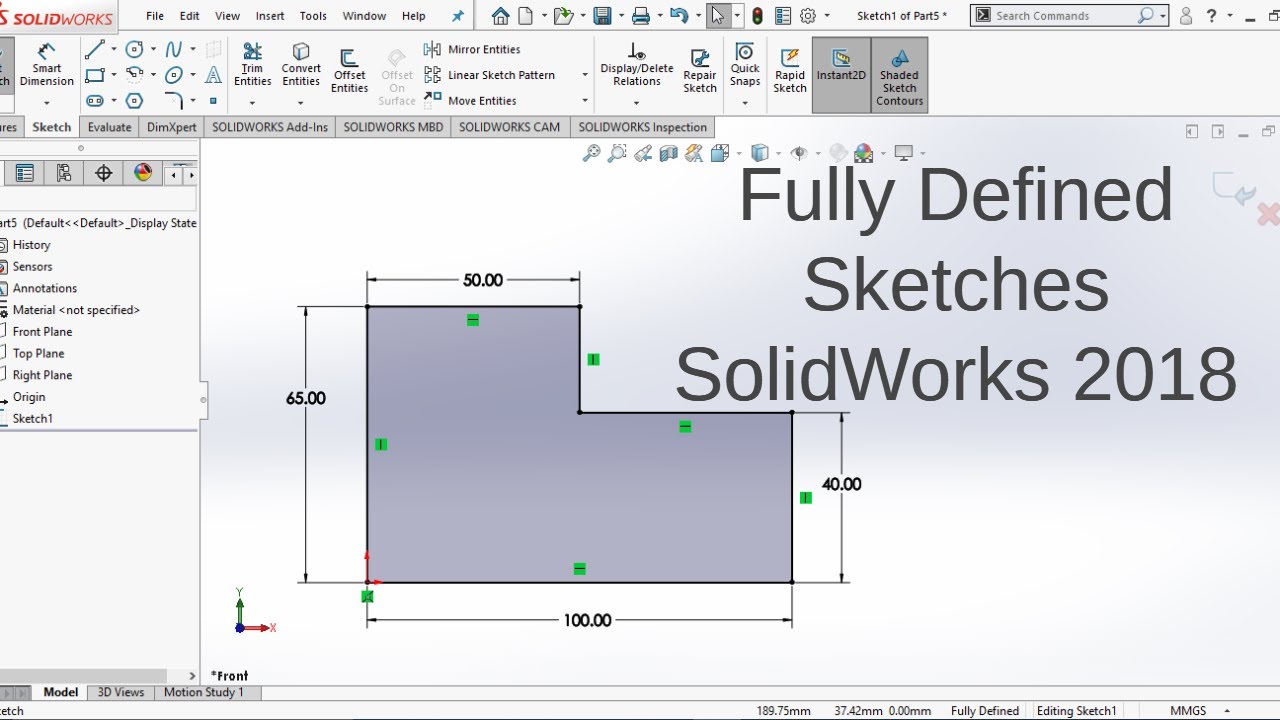
Task: Select the Ellipse sketch tool
Action: coord(174,75)
